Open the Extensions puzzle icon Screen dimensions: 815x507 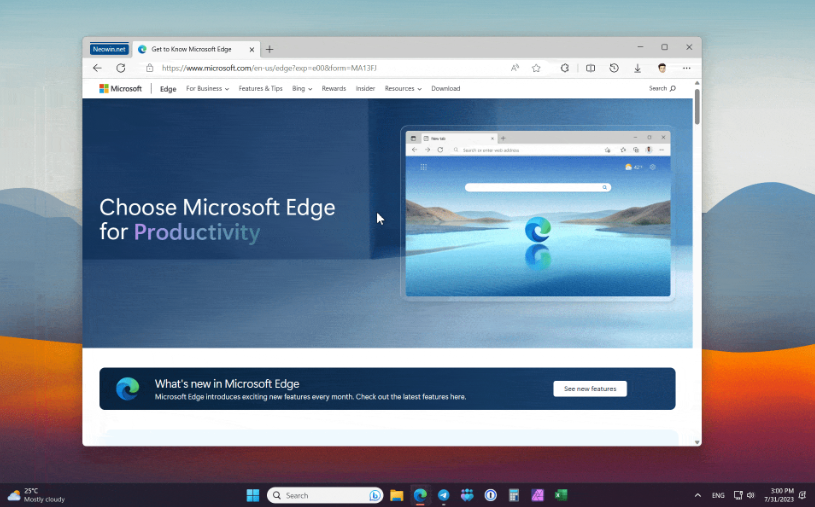[564, 68]
